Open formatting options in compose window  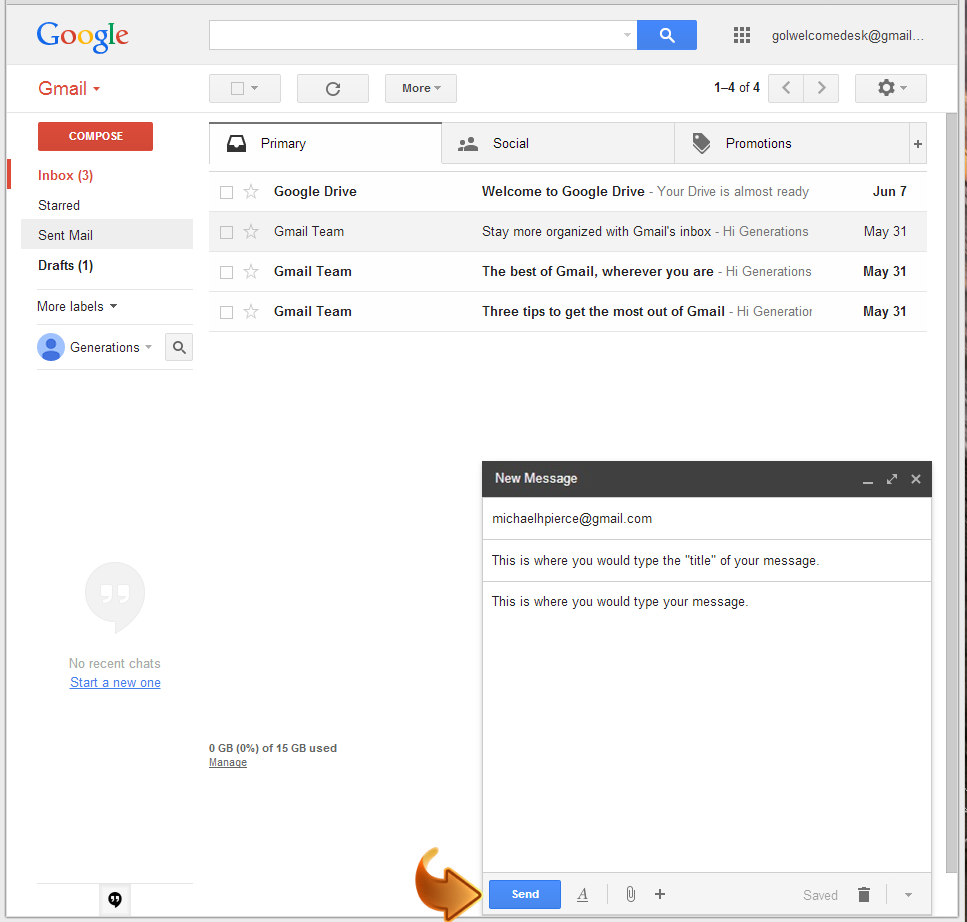pyautogui.click(x=582, y=894)
